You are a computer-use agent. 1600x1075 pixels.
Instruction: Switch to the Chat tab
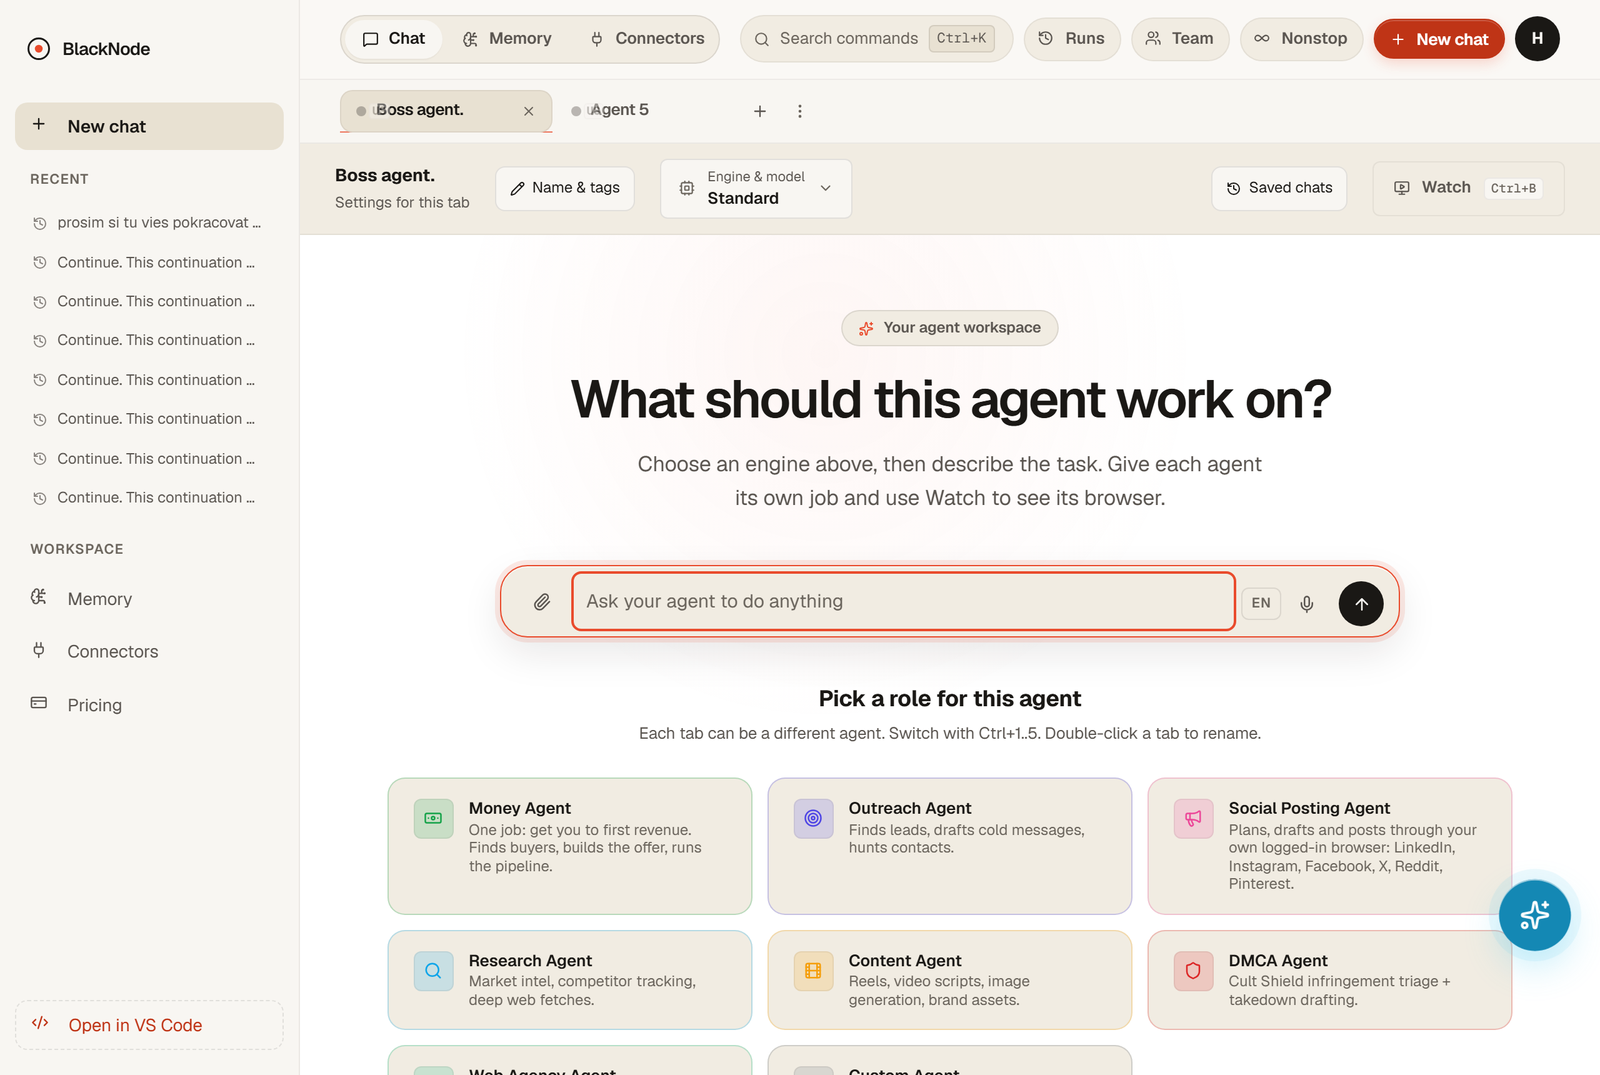(x=393, y=39)
